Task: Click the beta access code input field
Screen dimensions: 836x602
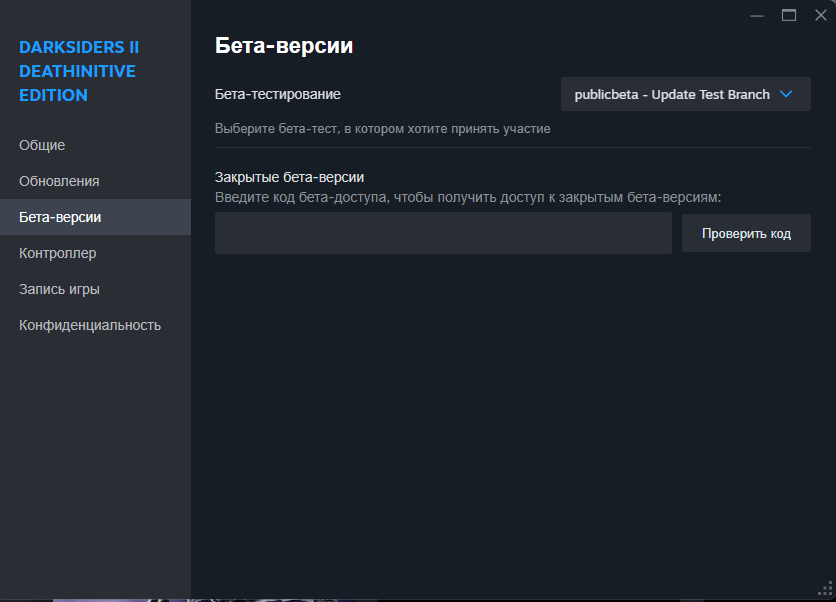Action: point(443,233)
